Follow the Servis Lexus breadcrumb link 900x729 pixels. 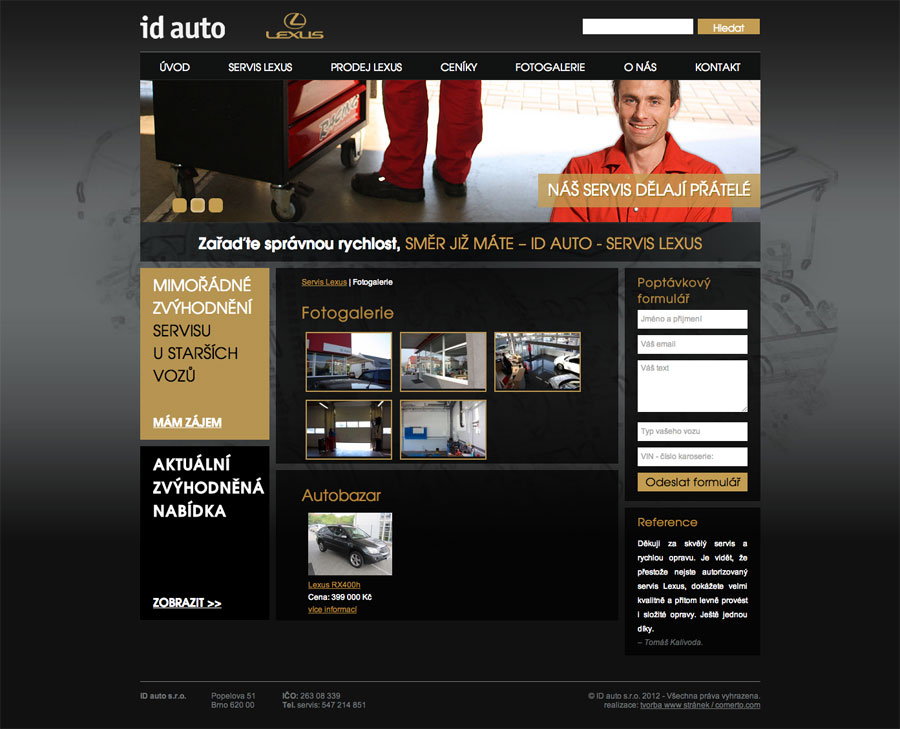[x=324, y=282]
